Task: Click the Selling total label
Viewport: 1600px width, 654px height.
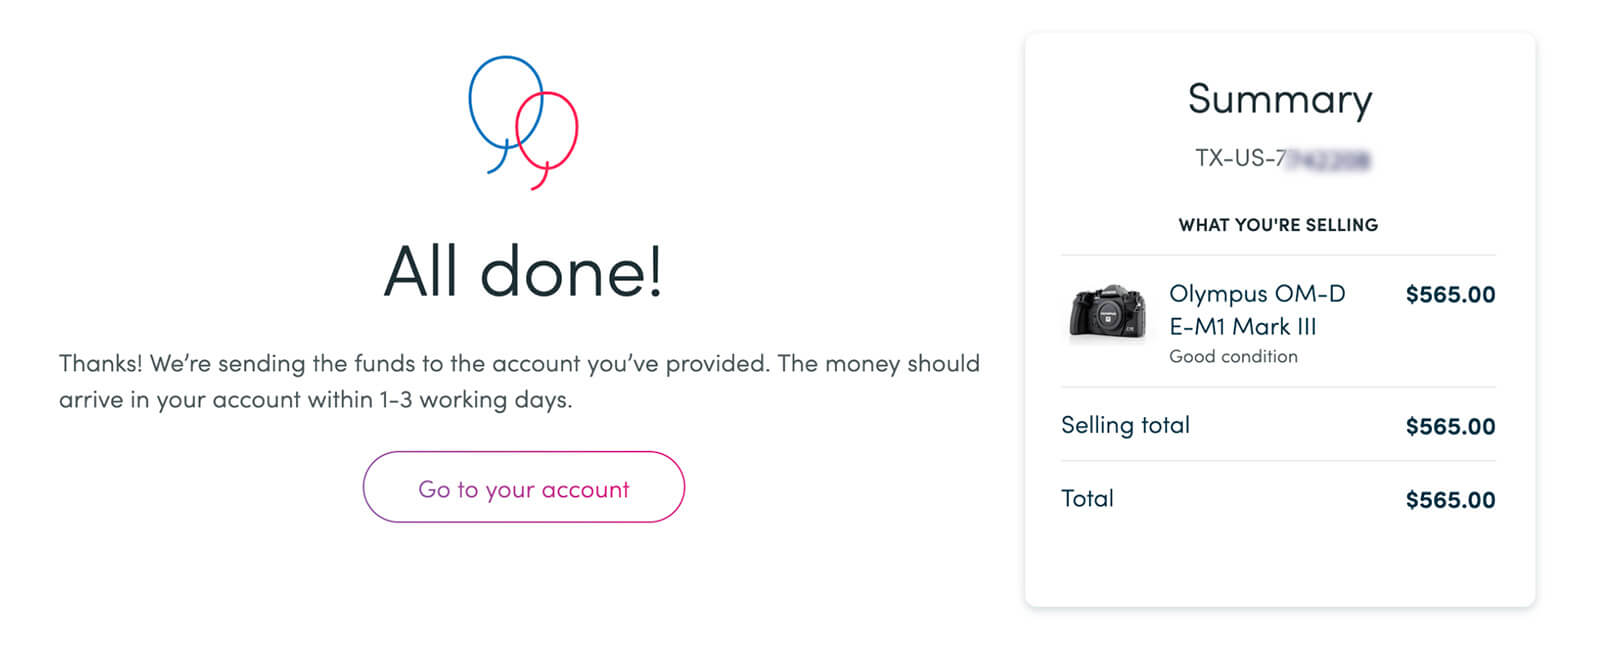Action: pyautogui.click(x=1125, y=425)
